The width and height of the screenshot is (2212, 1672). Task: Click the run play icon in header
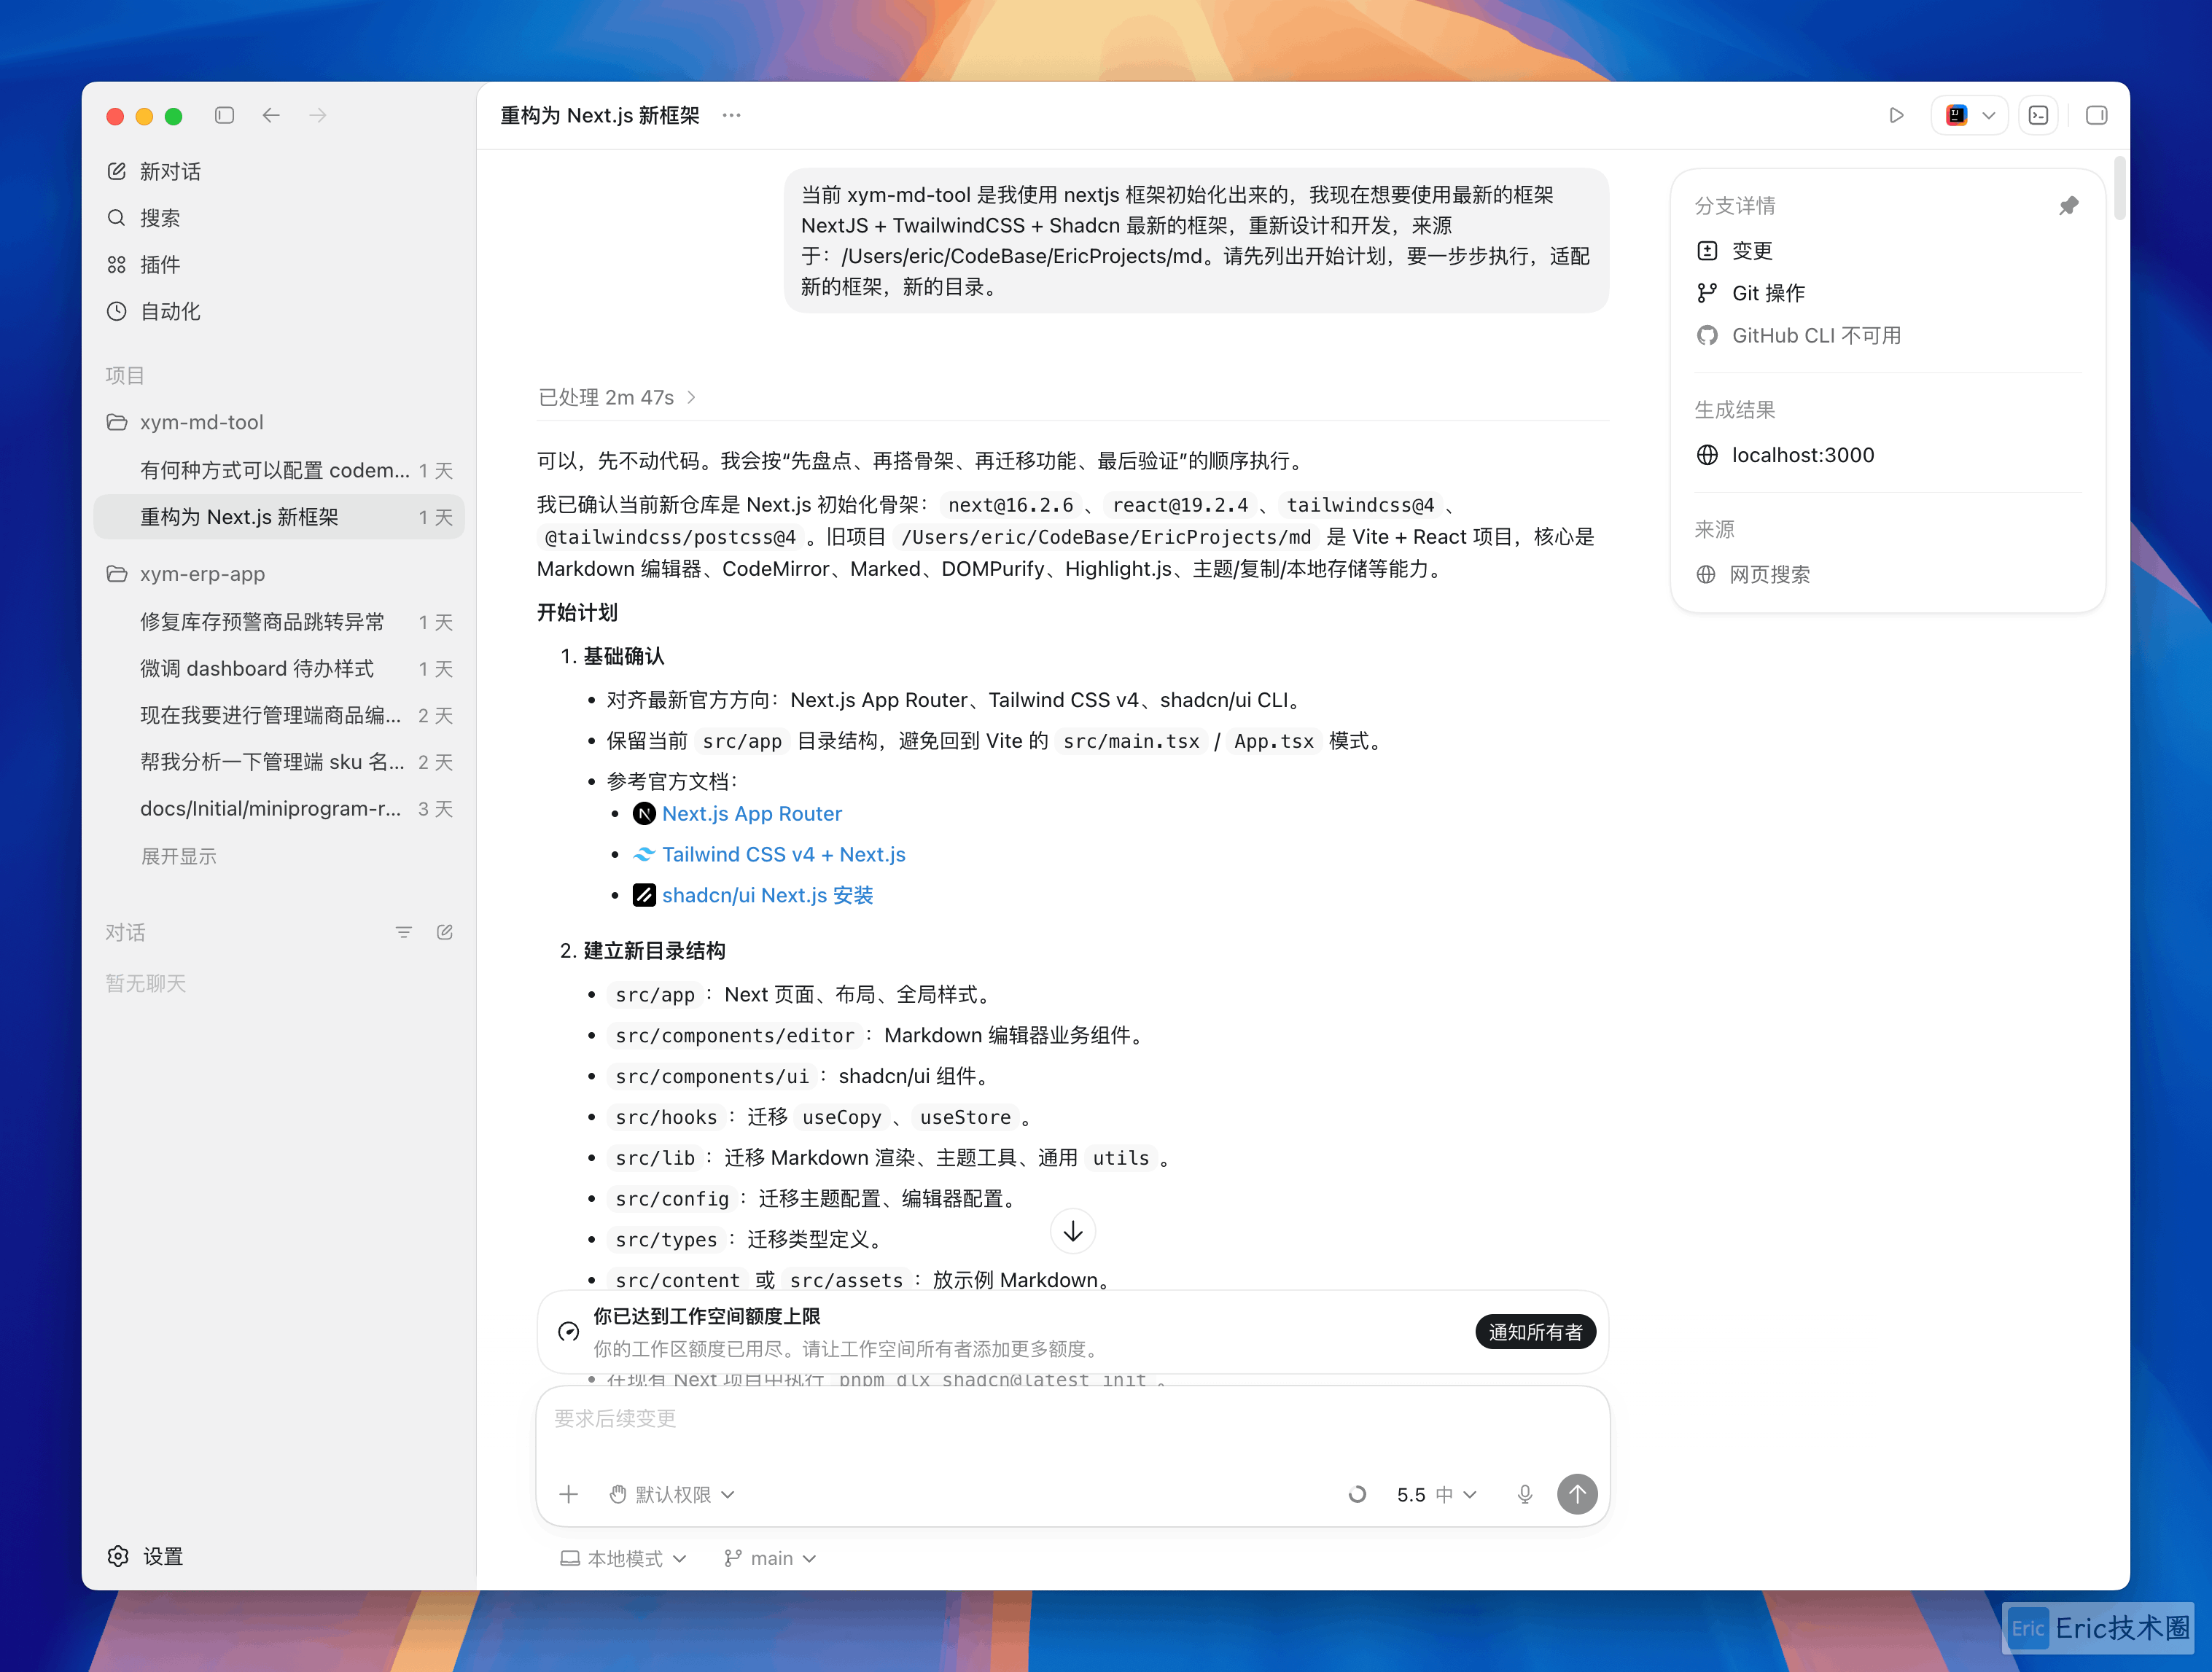pyautogui.click(x=1896, y=116)
